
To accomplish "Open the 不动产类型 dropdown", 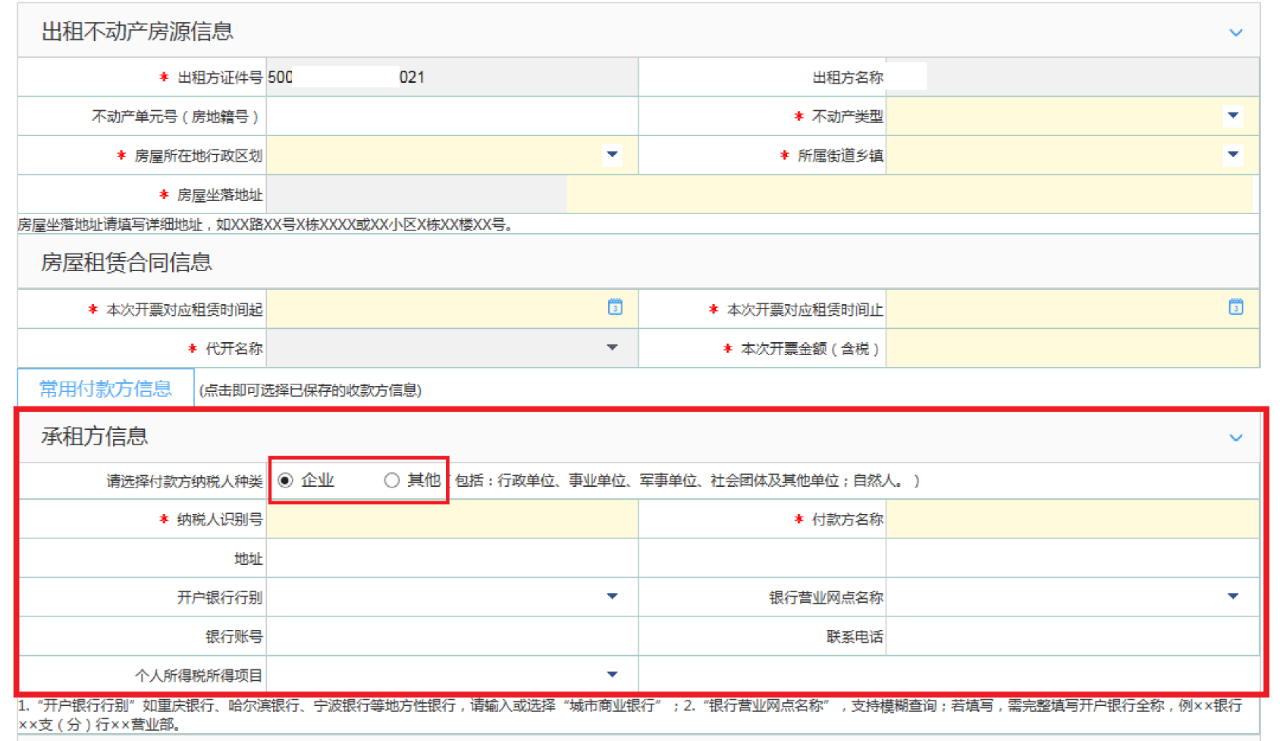I will 1231,115.
